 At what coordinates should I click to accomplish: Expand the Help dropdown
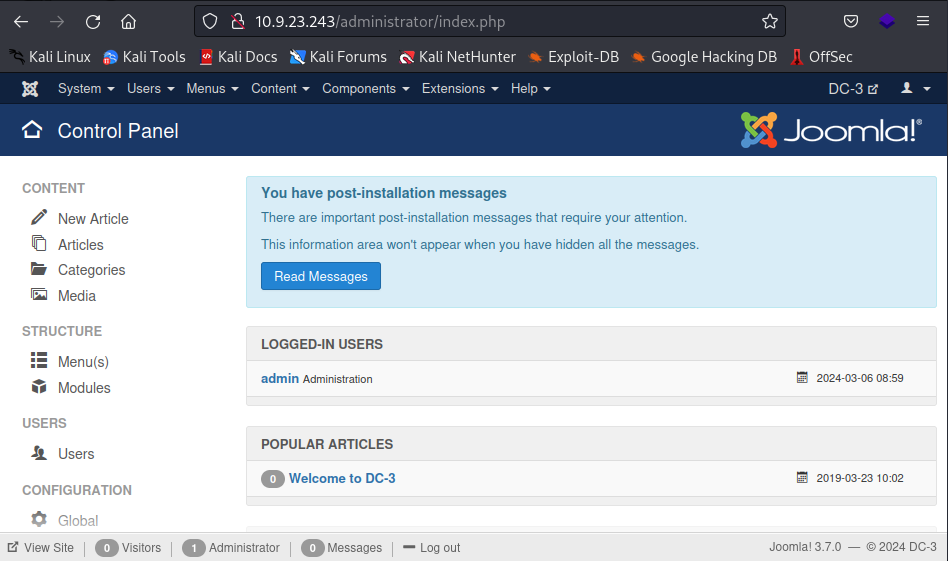[531, 88]
